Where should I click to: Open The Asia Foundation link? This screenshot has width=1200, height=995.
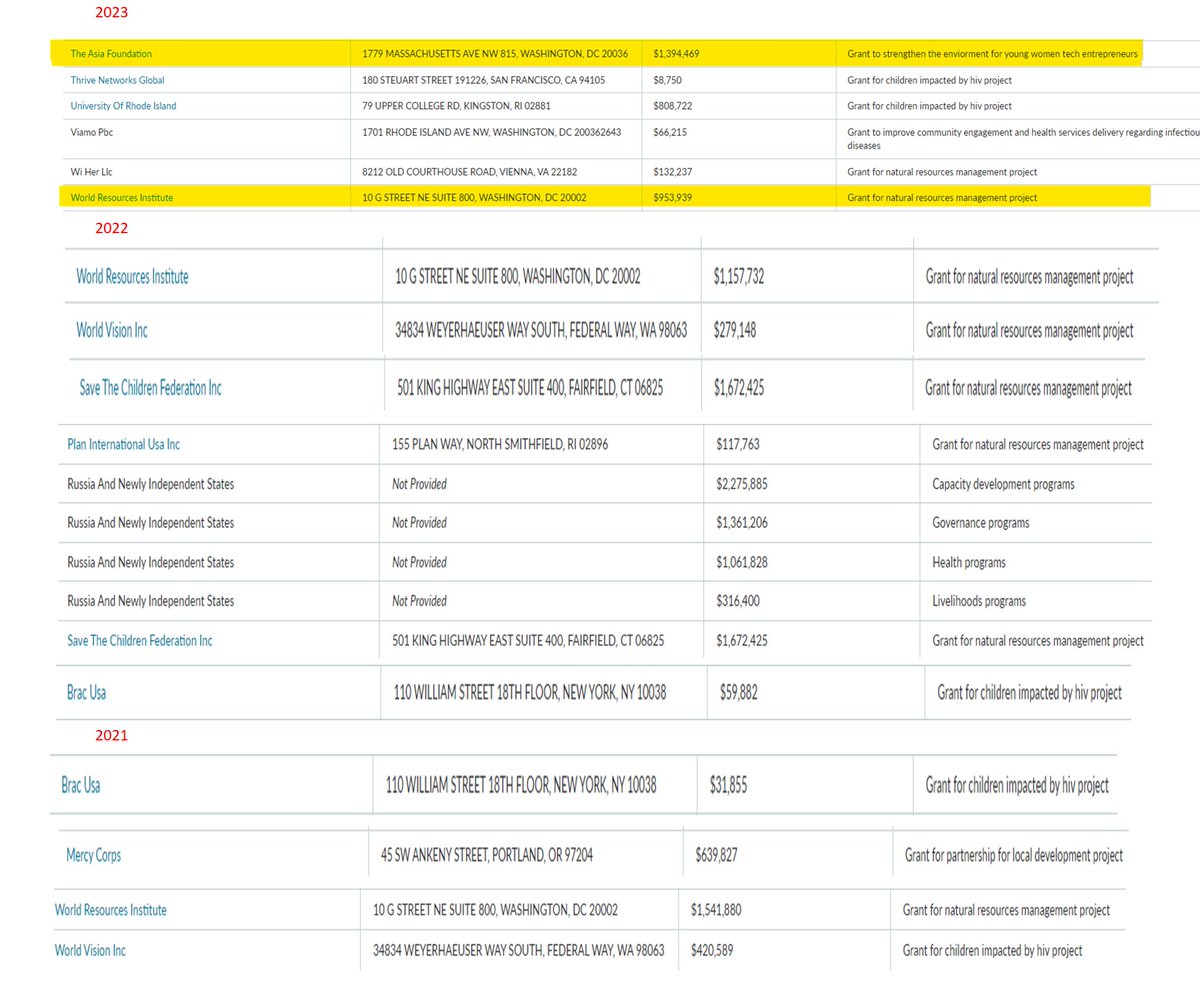(111, 53)
